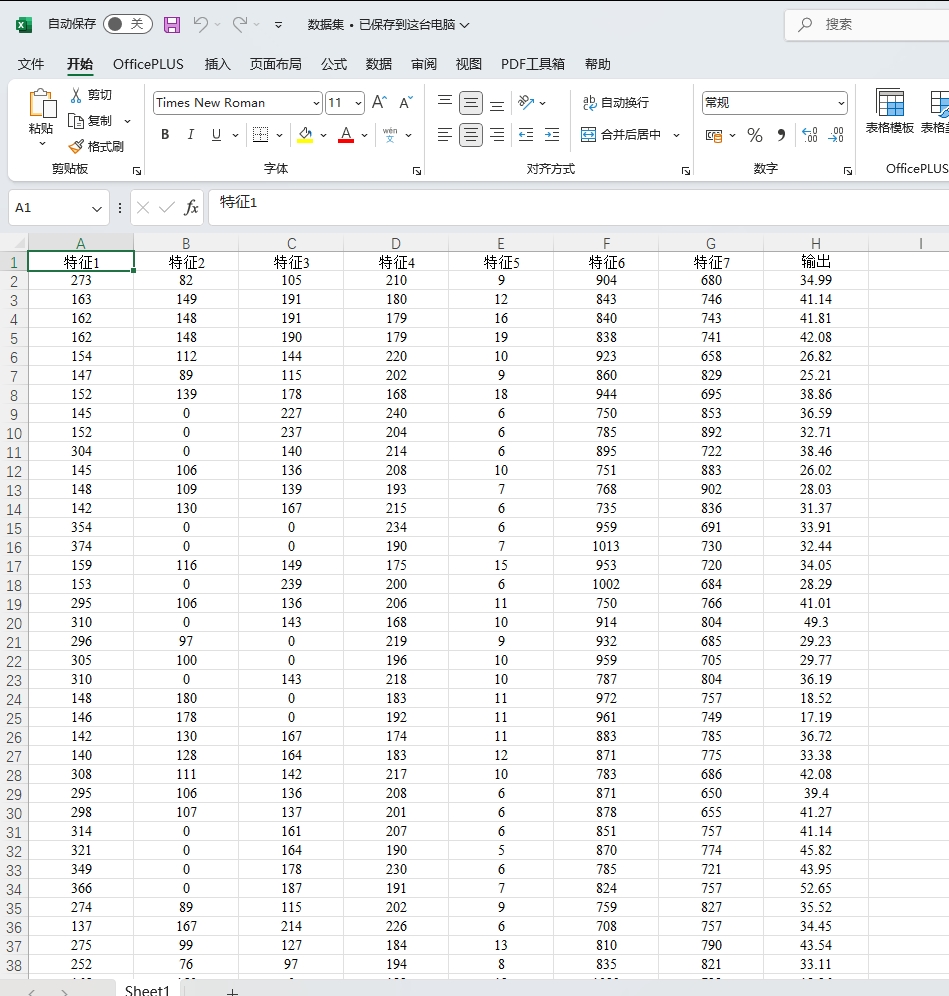Toggle the center horizontally button
Image resolution: width=949 pixels, height=996 pixels.
pos(471,135)
